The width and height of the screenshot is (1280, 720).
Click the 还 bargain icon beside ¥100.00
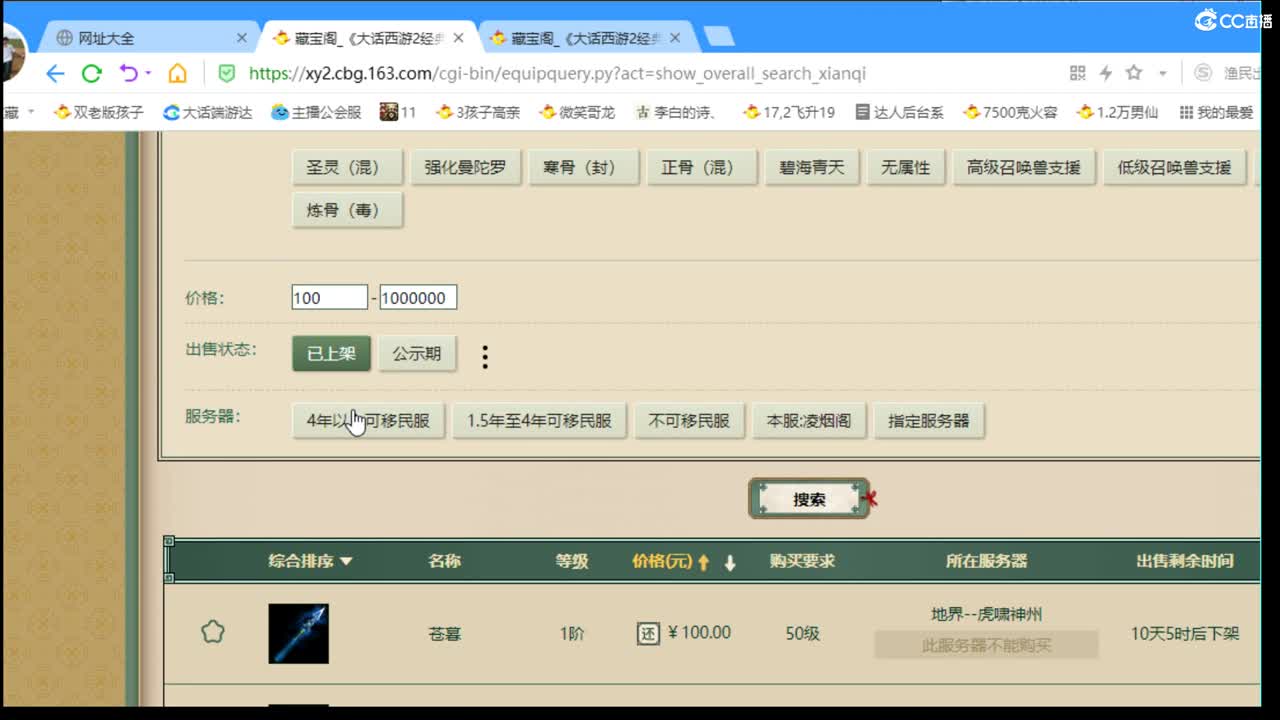pos(648,633)
